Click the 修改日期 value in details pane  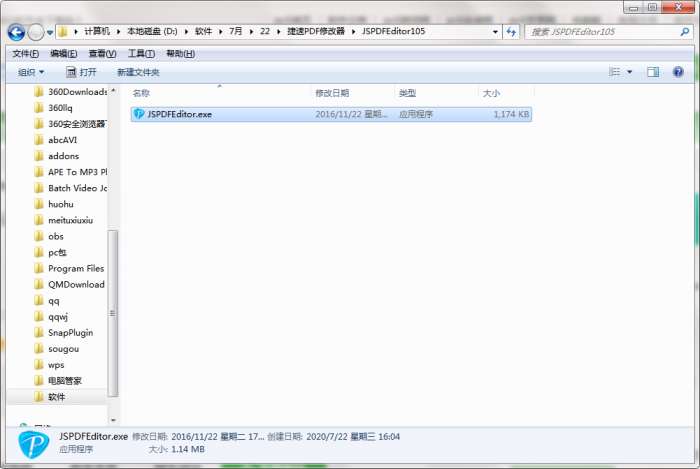[x=218, y=436]
